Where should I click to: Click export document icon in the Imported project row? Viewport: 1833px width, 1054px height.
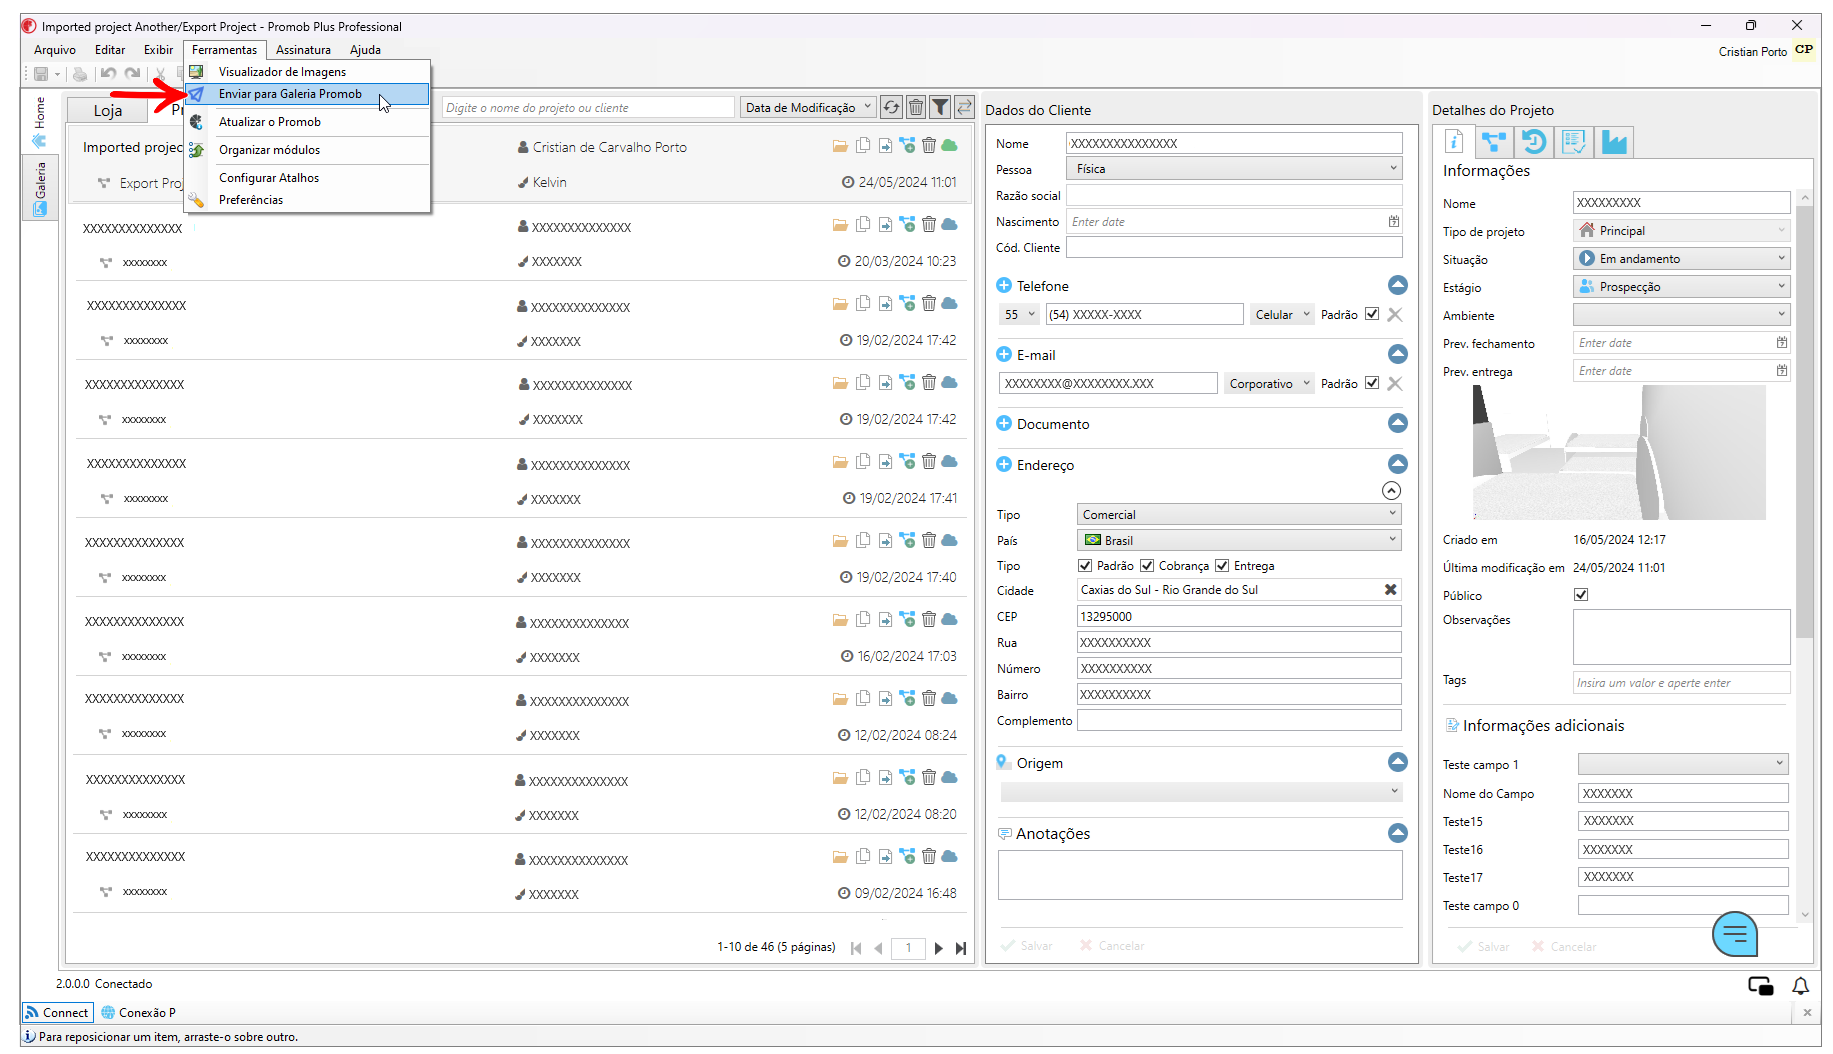pos(886,146)
